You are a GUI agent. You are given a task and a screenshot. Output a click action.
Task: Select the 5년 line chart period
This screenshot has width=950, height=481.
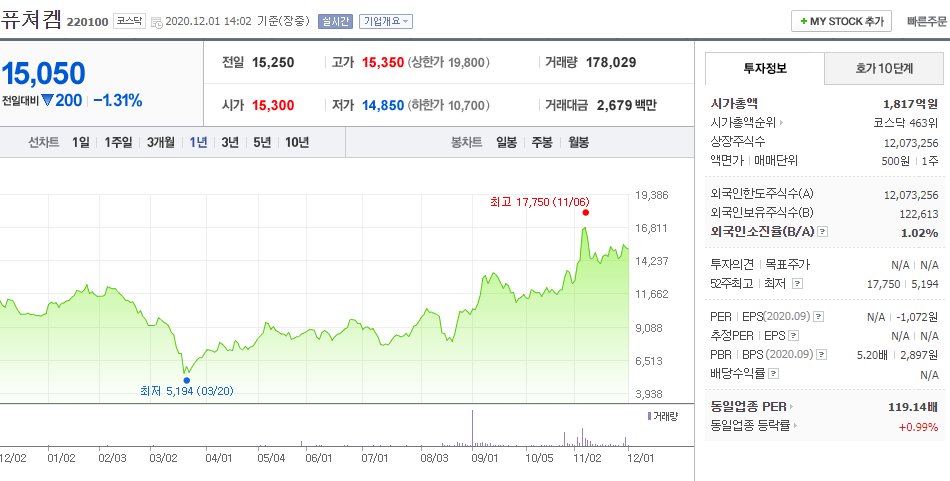[262, 142]
